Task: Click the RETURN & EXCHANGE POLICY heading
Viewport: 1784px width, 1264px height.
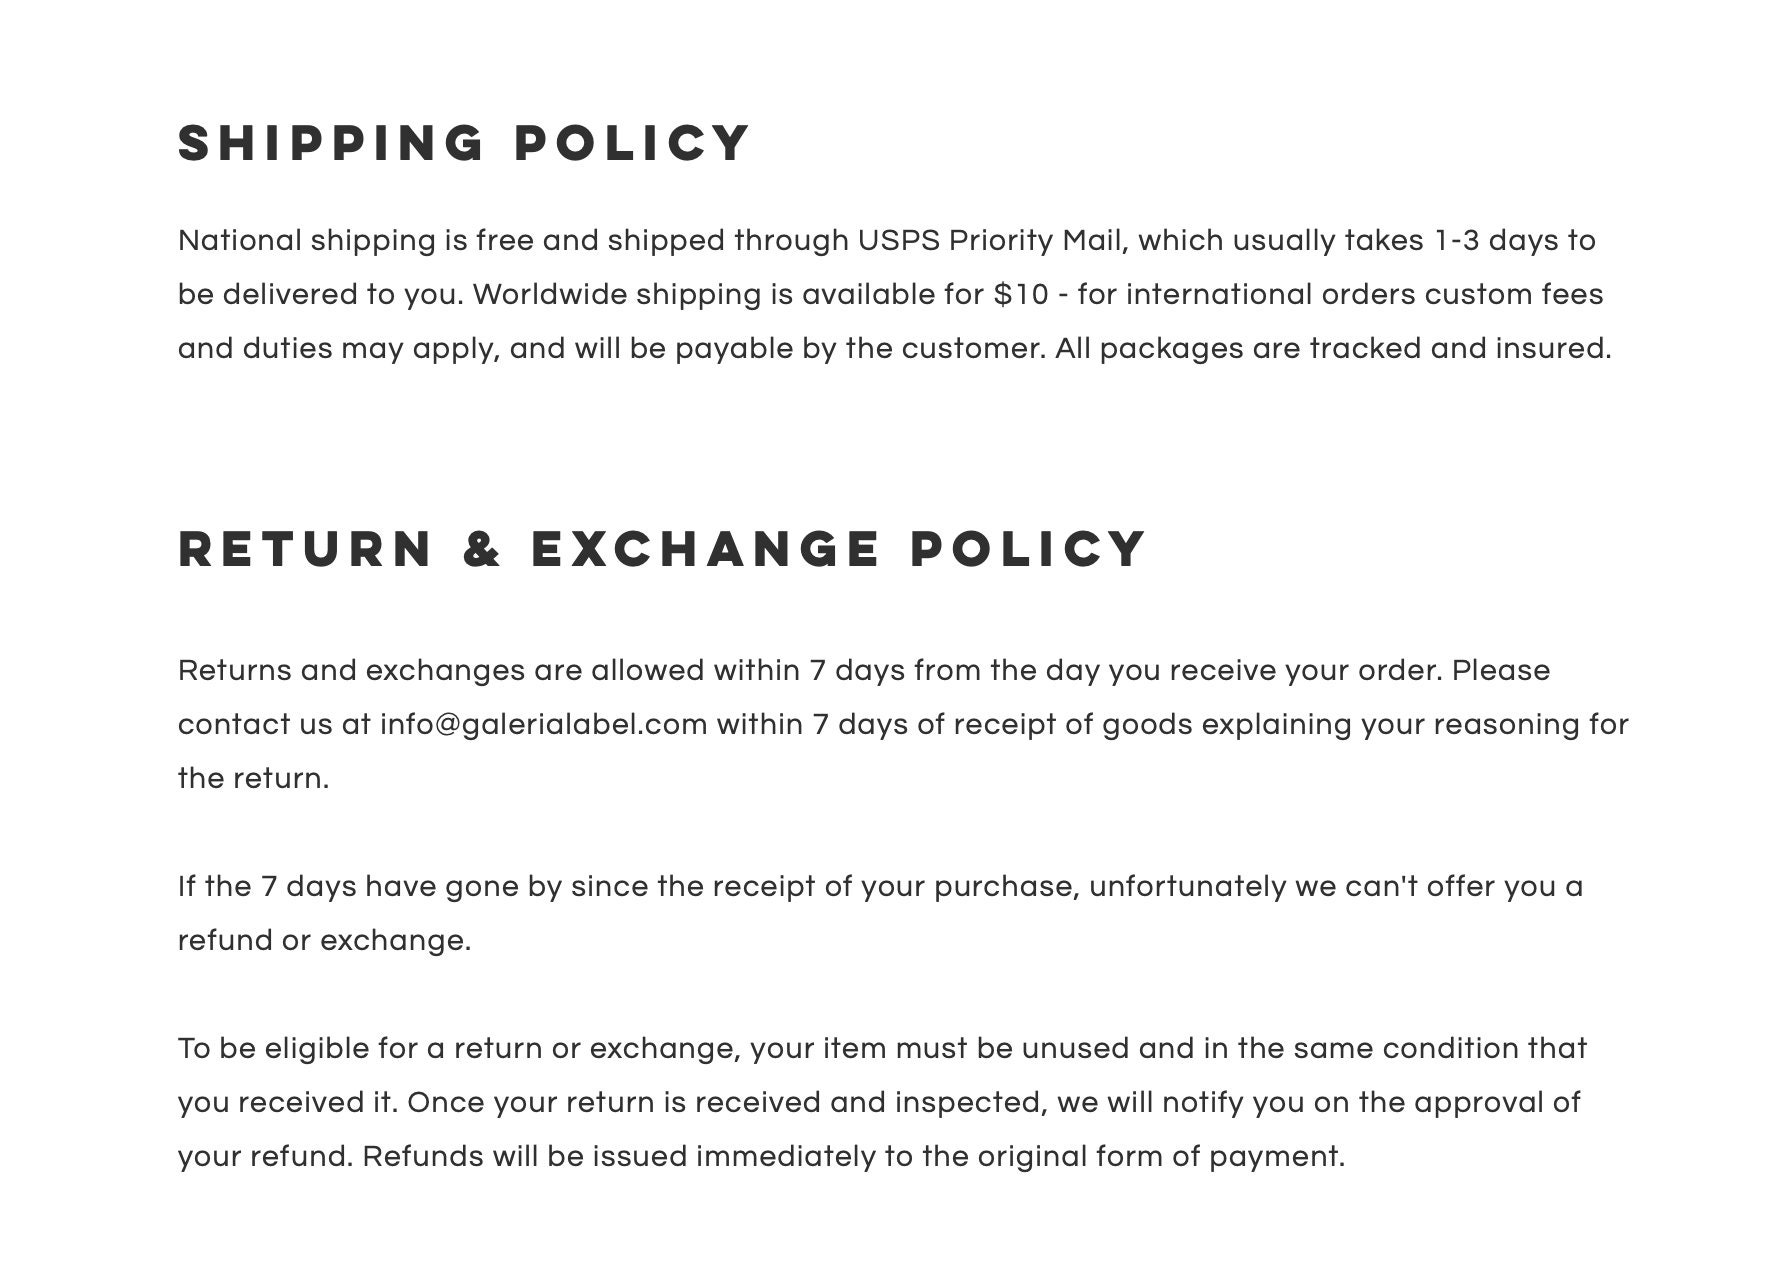Action: (x=662, y=549)
